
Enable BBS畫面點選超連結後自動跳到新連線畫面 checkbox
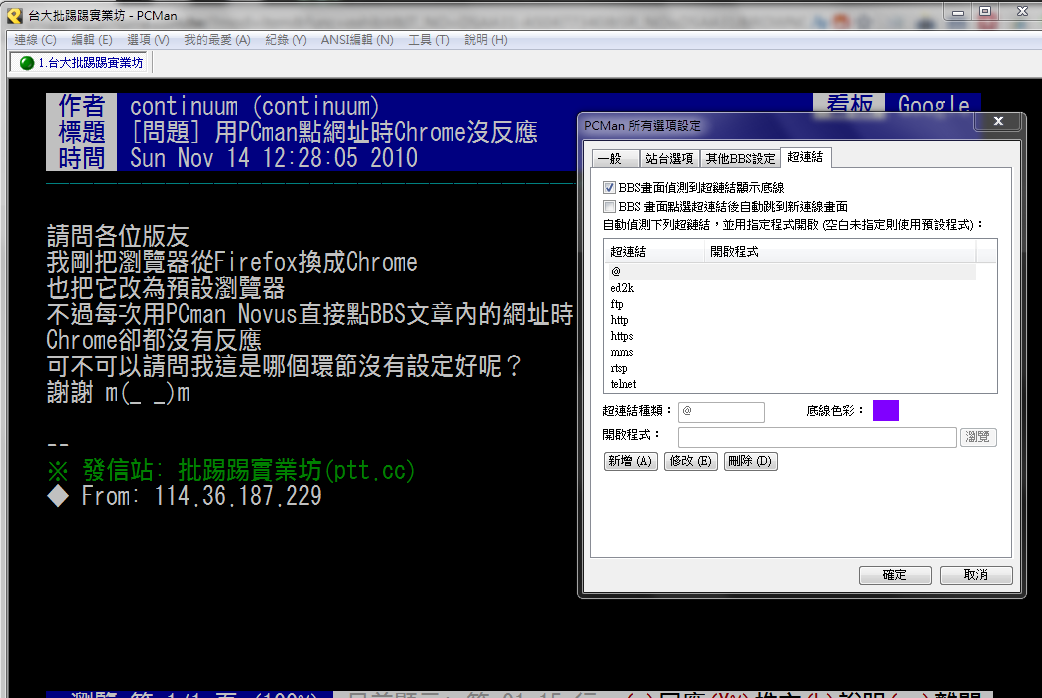coord(609,206)
